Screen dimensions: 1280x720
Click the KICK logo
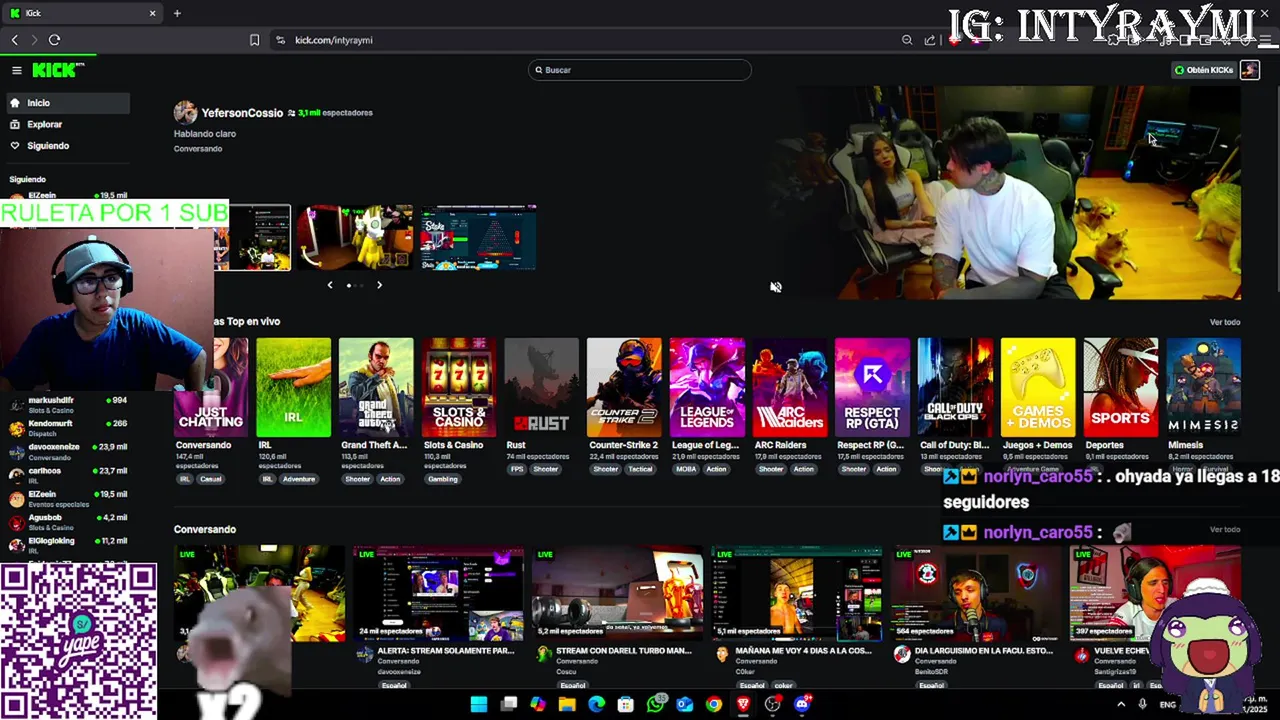57,70
